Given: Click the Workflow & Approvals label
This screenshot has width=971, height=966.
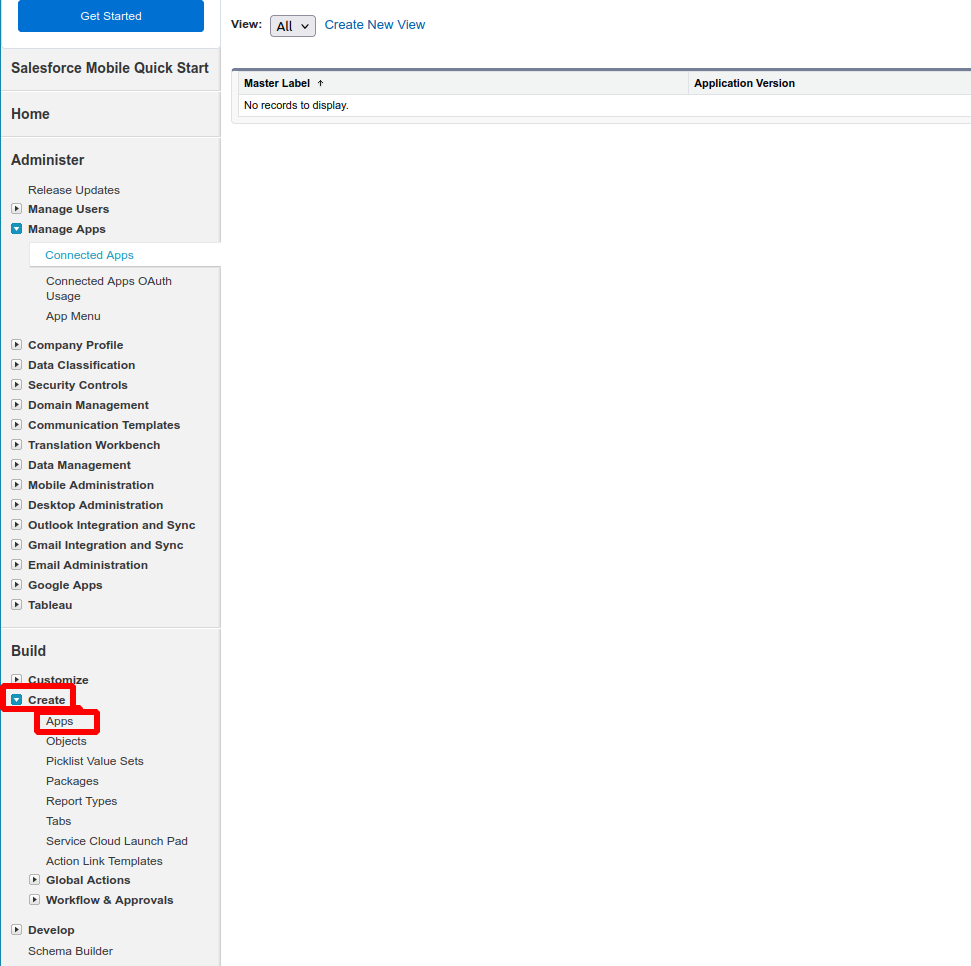Looking at the screenshot, I should (110, 900).
